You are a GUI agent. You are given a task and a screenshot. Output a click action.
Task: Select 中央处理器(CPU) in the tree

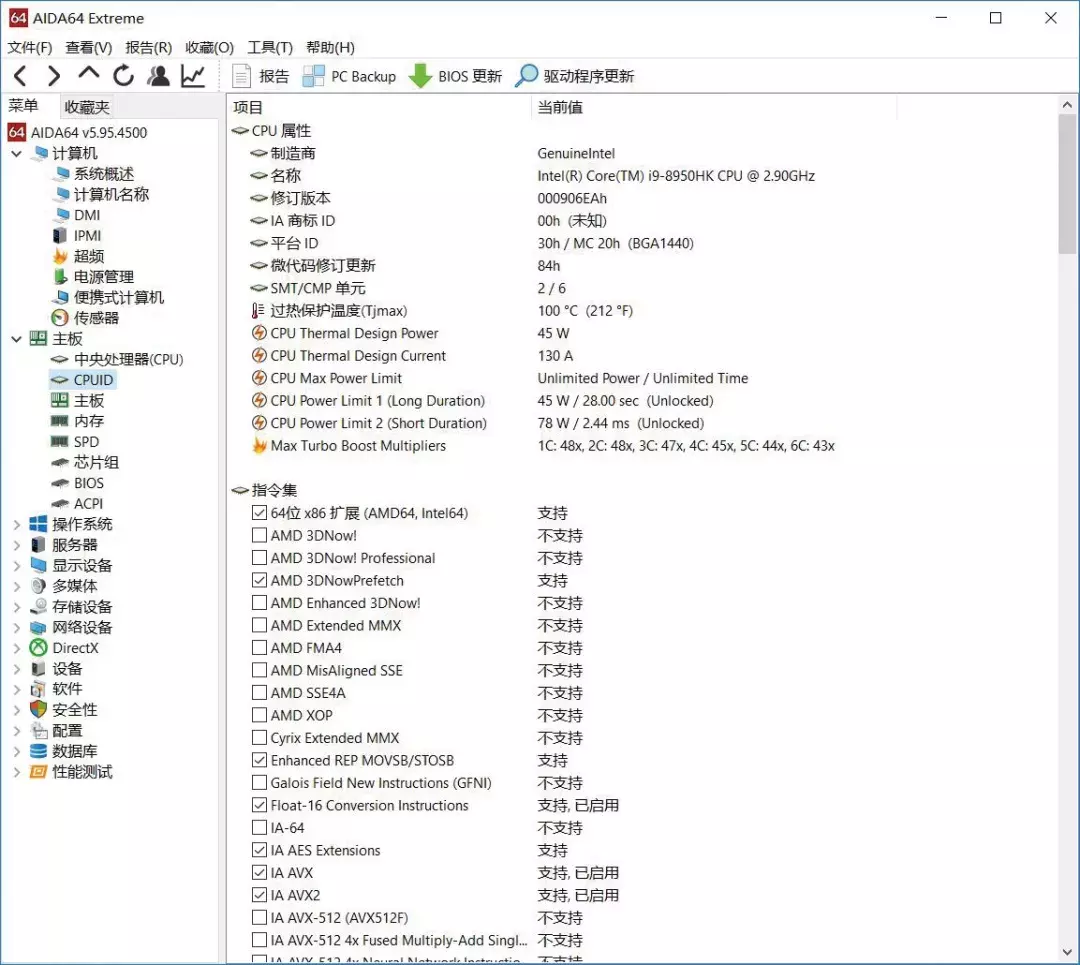[x=129, y=360]
